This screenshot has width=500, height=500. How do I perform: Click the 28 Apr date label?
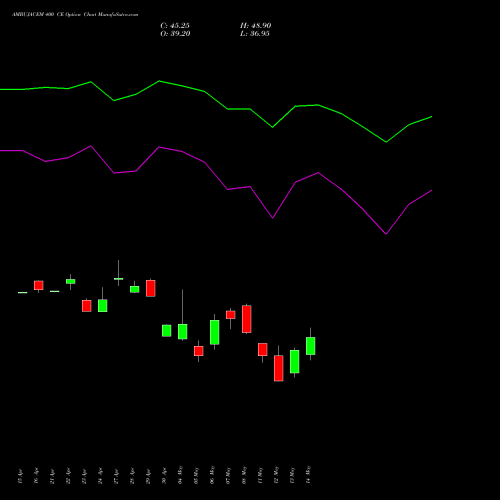[x=132, y=476]
